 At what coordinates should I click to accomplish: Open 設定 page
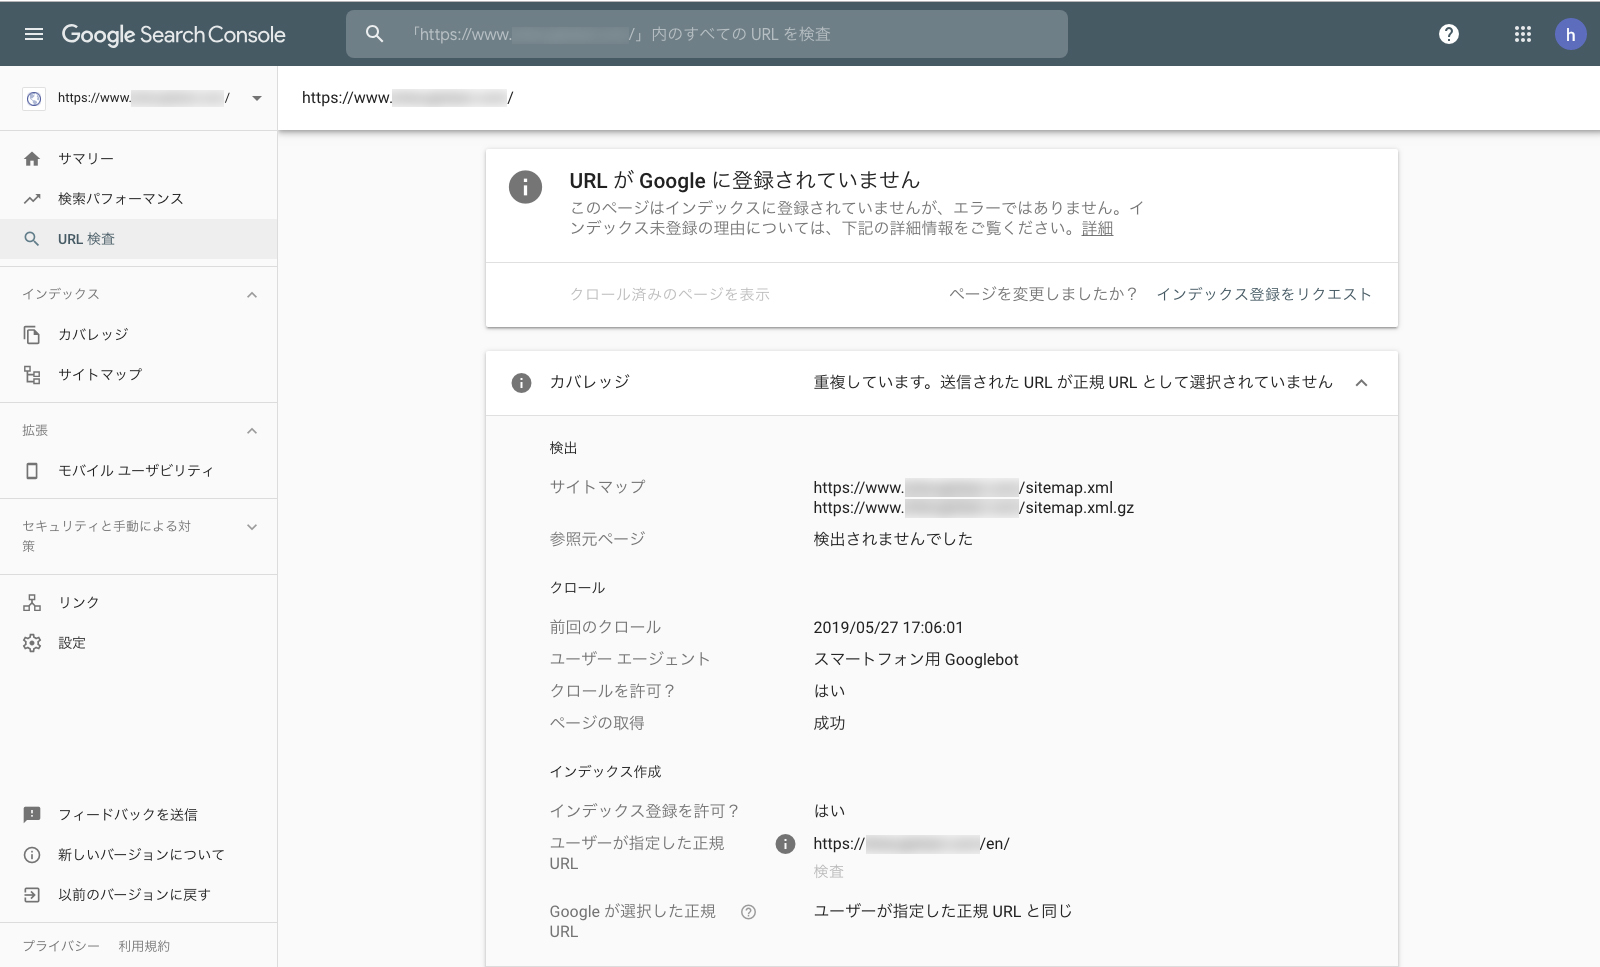(x=138, y=643)
